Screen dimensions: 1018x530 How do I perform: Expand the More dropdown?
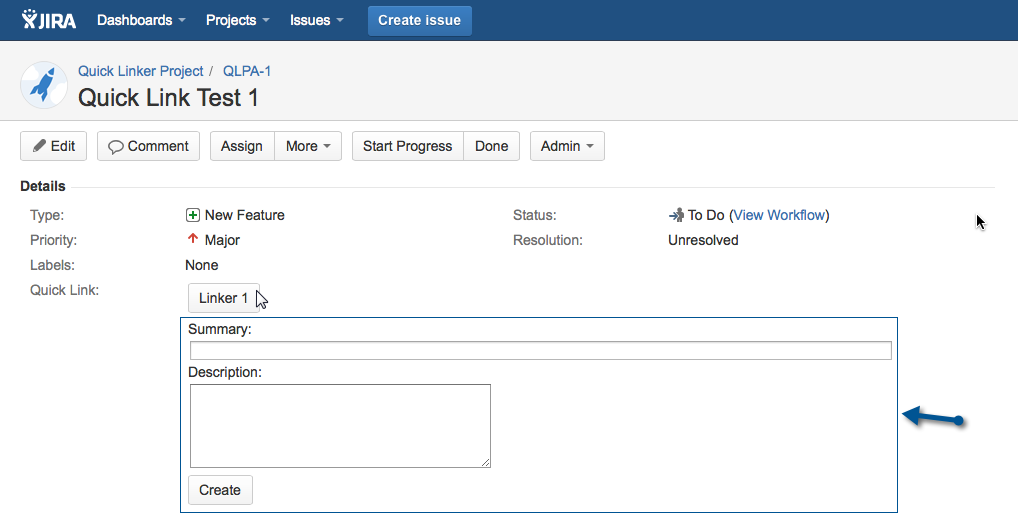308,146
